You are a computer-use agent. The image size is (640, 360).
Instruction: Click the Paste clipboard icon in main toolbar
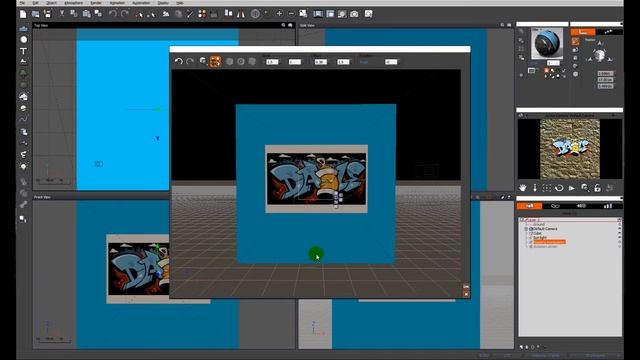86,14
